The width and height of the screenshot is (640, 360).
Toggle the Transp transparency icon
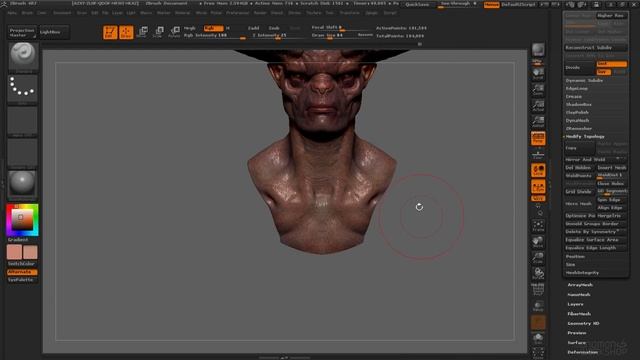tap(538, 306)
